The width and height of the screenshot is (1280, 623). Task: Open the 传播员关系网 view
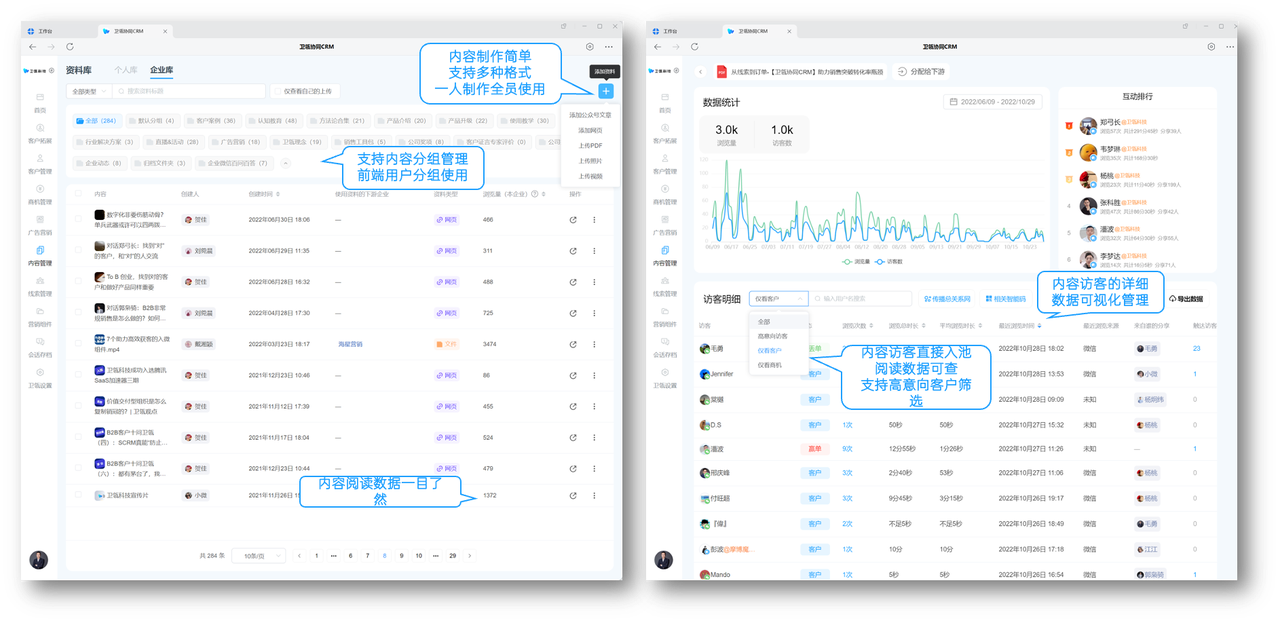tap(947, 299)
